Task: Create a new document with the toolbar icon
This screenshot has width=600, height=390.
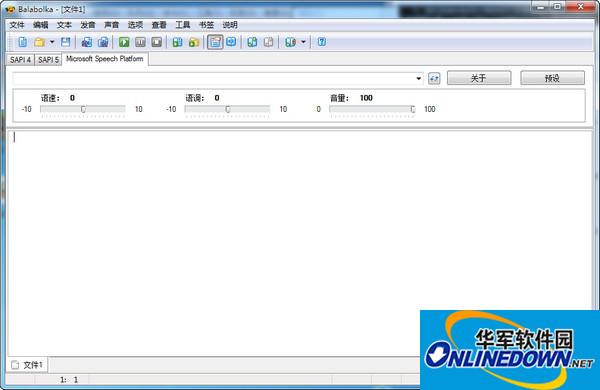Action: [x=23, y=42]
